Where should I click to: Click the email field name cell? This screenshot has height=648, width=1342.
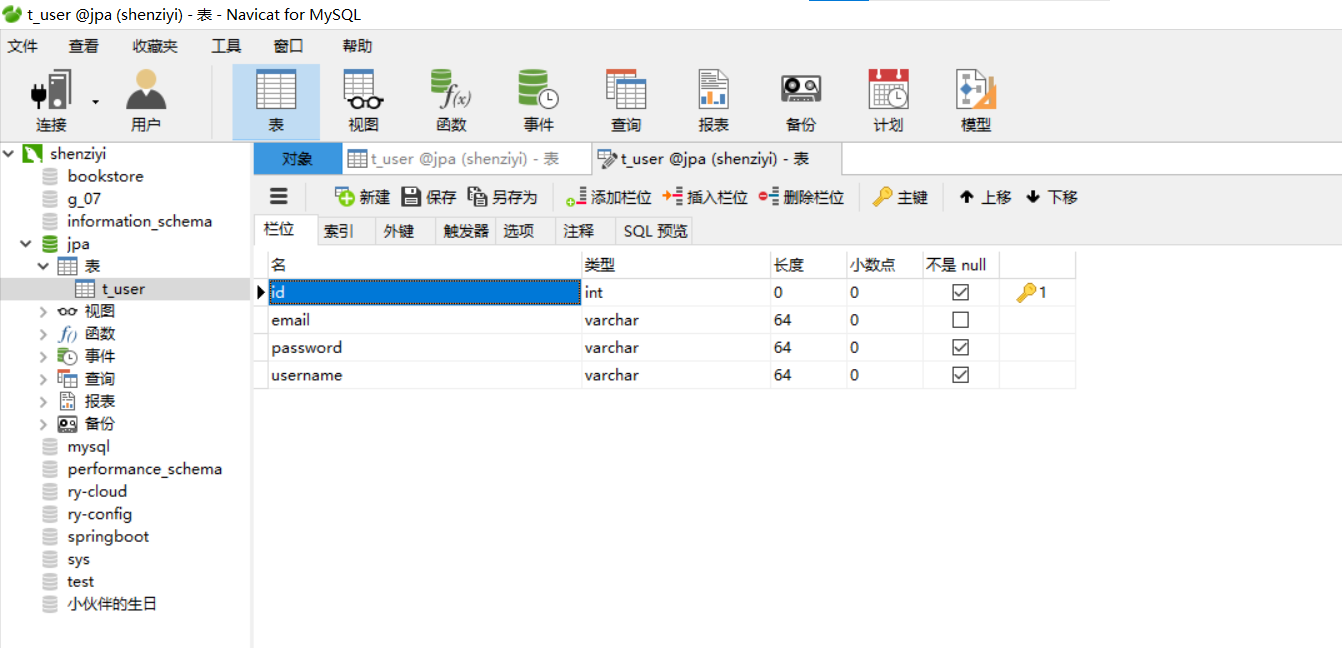point(426,320)
